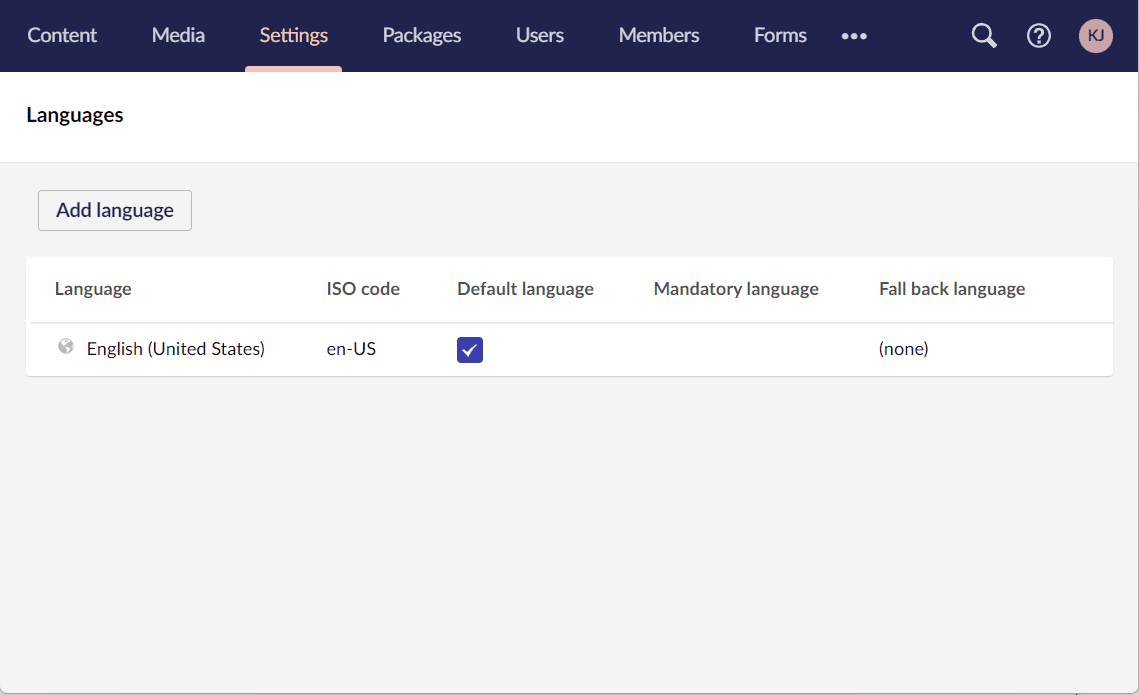Navigate to the Packages section

(x=421, y=35)
